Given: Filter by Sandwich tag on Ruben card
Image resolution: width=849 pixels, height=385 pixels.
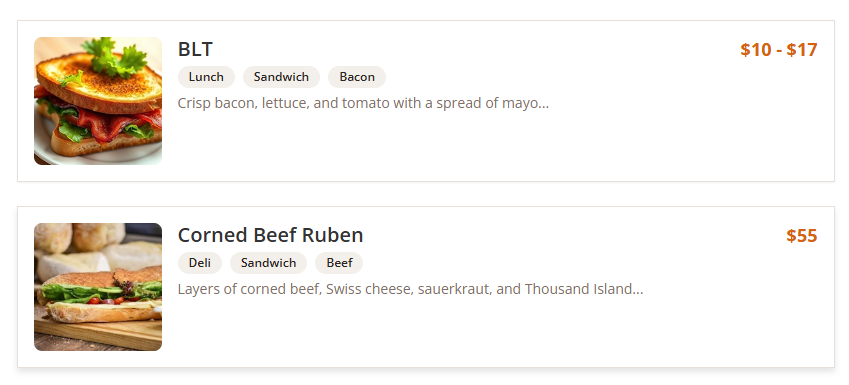Looking at the screenshot, I should 269,263.
